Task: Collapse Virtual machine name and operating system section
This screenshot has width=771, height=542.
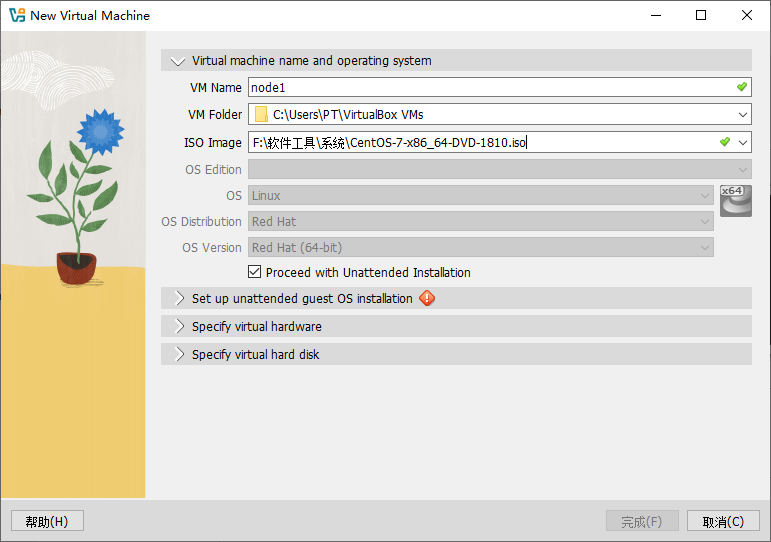Action: [x=178, y=61]
